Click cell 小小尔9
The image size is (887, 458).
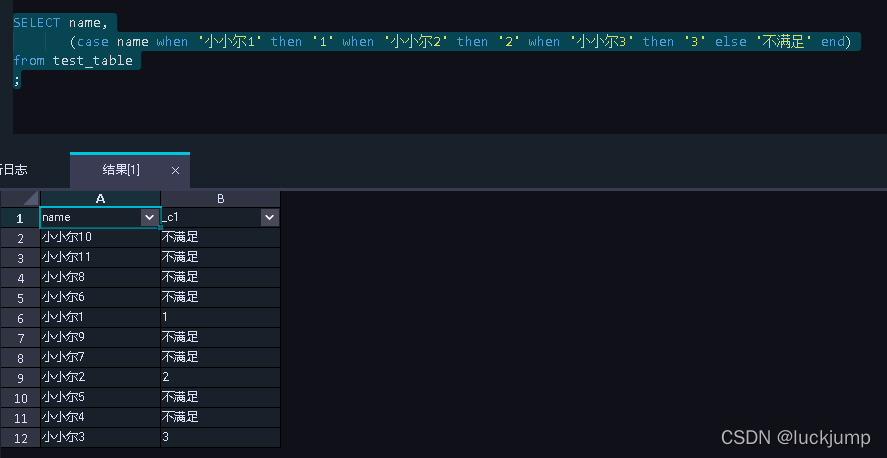click(x=101, y=338)
